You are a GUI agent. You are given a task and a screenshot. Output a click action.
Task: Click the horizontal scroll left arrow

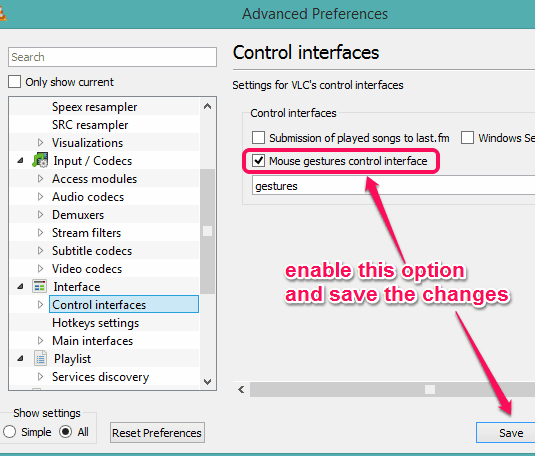pos(241,389)
